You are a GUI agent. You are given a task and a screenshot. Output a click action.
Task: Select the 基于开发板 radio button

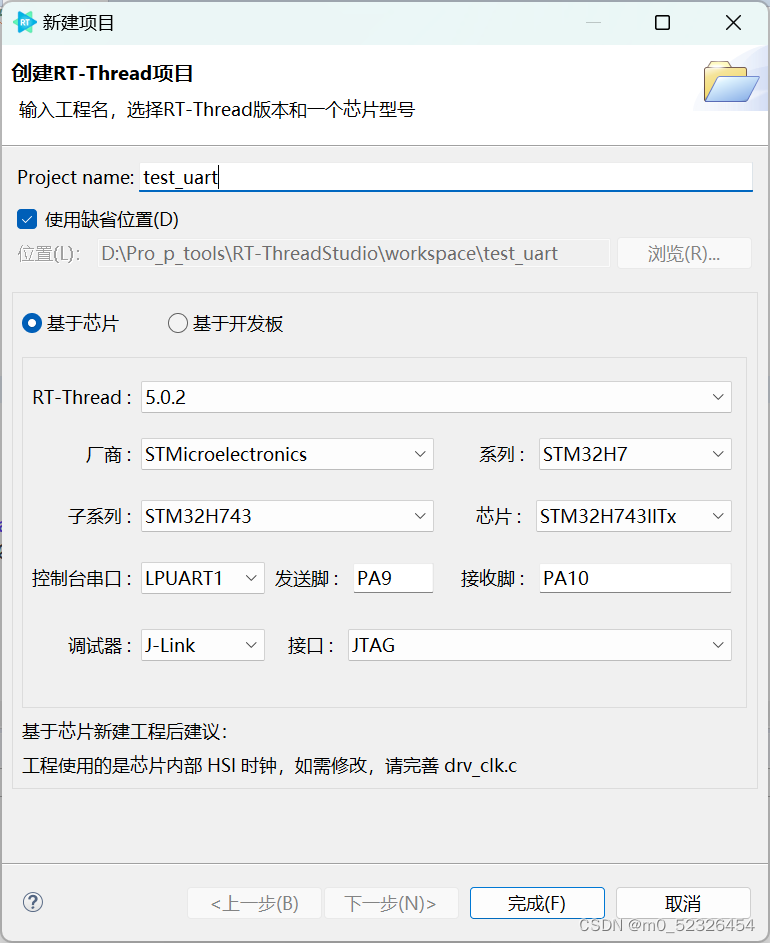177,324
